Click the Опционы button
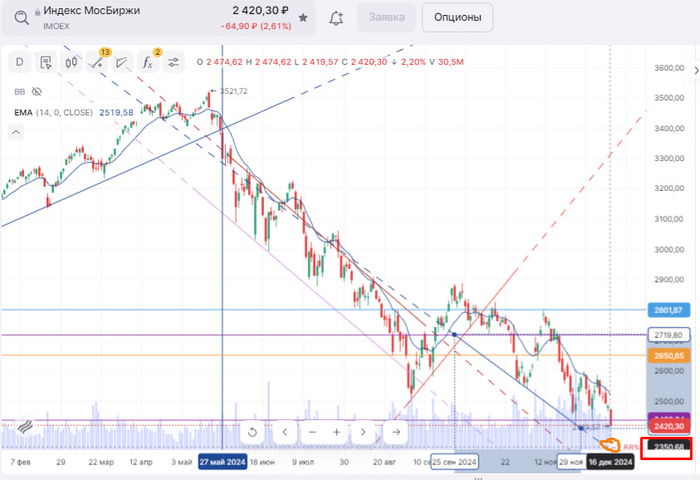Screen dimensions: 700x480 click(458, 17)
